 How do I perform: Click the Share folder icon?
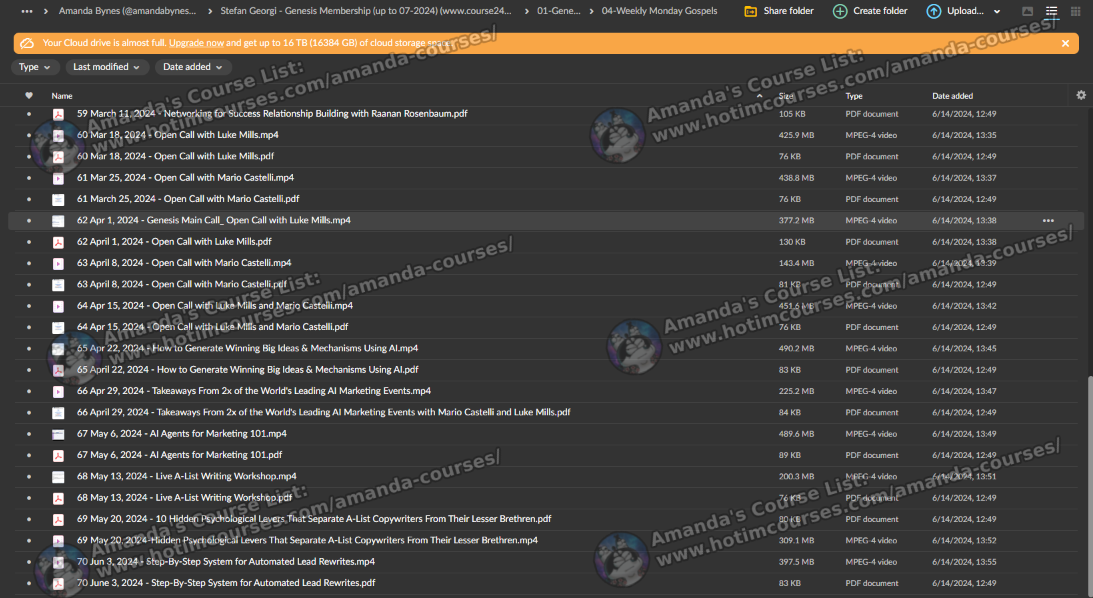[x=751, y=11]
